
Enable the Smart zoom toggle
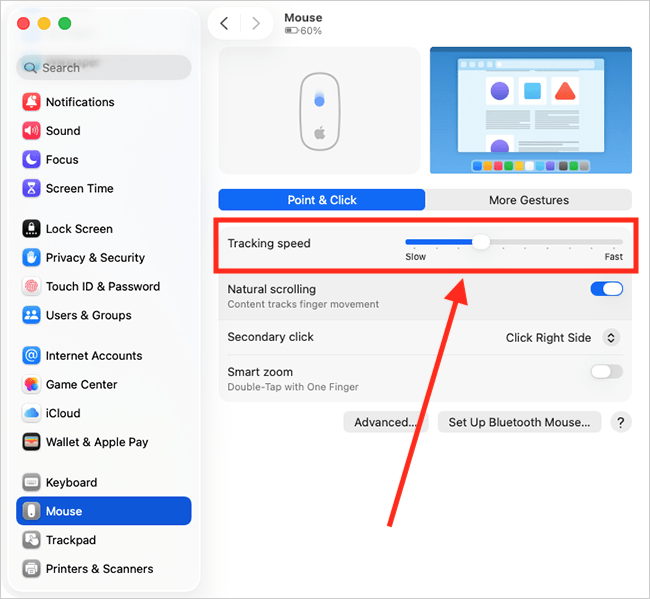606,372
